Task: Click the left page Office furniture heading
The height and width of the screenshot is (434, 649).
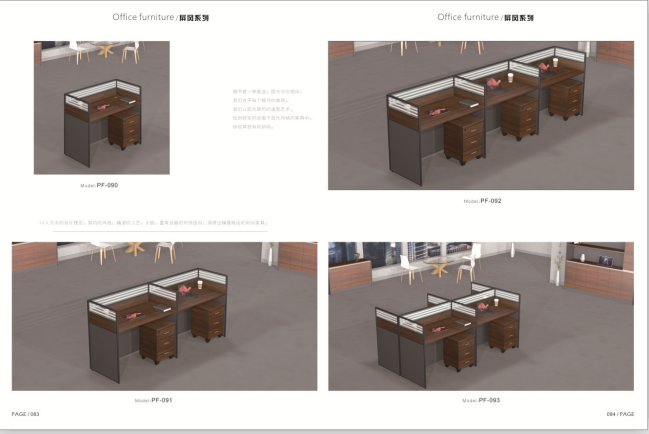Action: (161, 18)
